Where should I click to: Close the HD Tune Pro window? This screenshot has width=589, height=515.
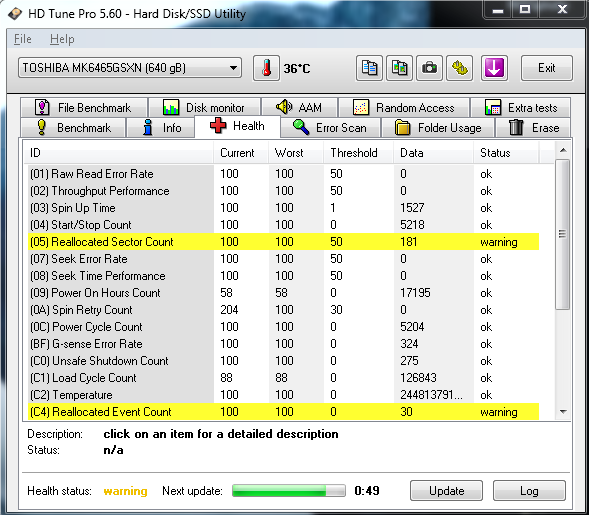click(562, 10)
